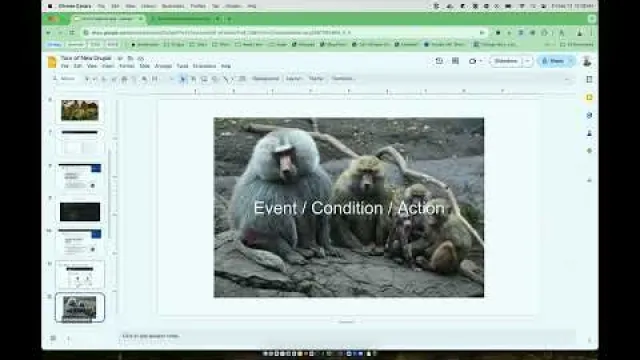Screen dimensions: 640x360
Task: Open Google Keep yellow sidebar icon
Action: [589, 98]
